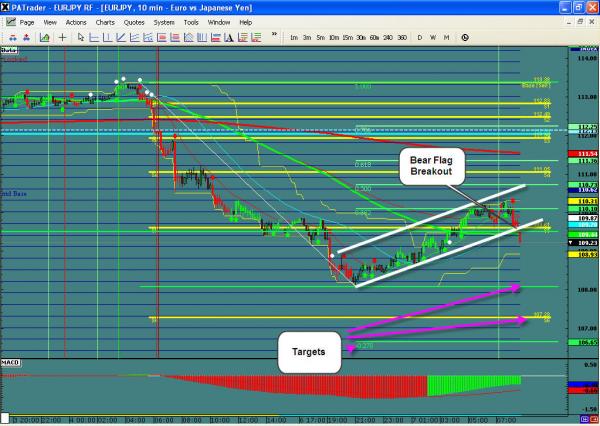The image size is (600, 426).
Task: Click the clock icon after timeframes
Action: tap(464, 37)
